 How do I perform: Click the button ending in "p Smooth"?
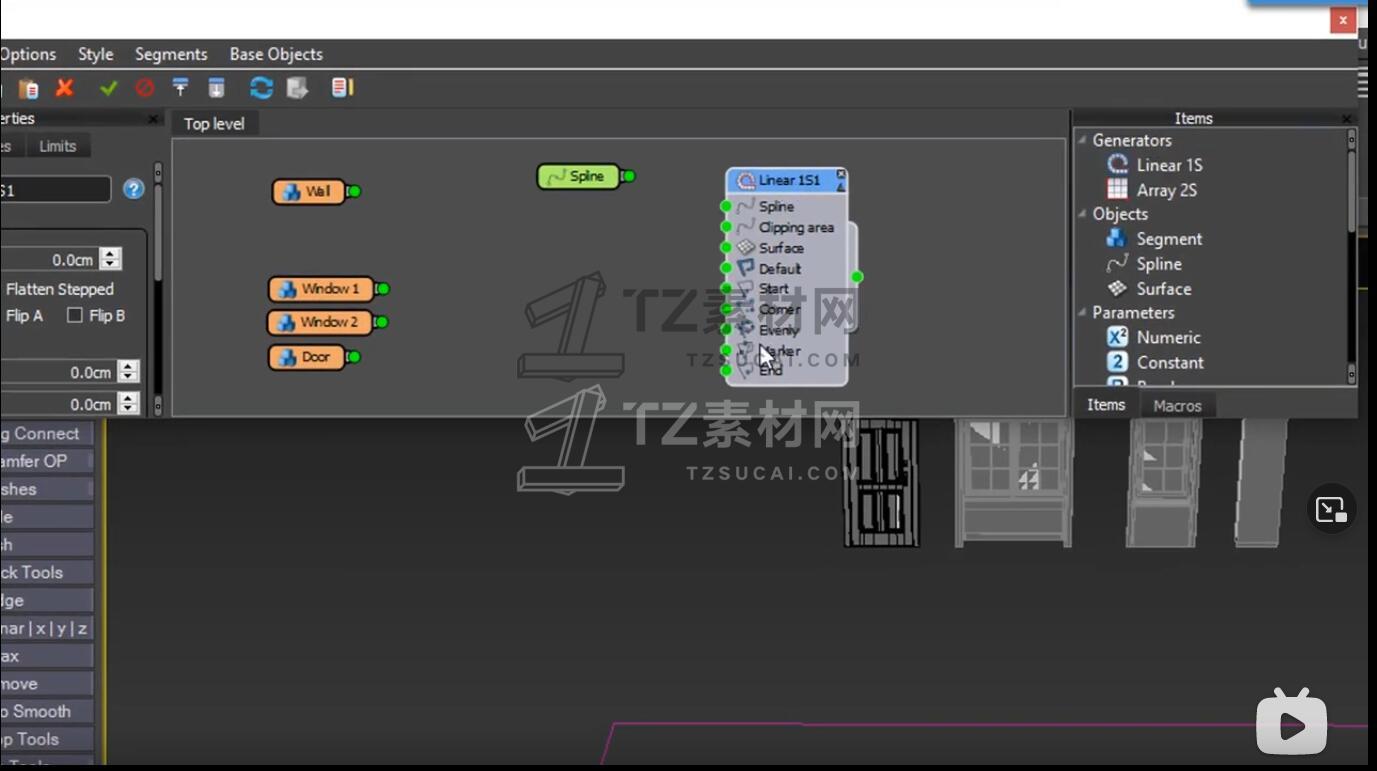pos(46,712)
